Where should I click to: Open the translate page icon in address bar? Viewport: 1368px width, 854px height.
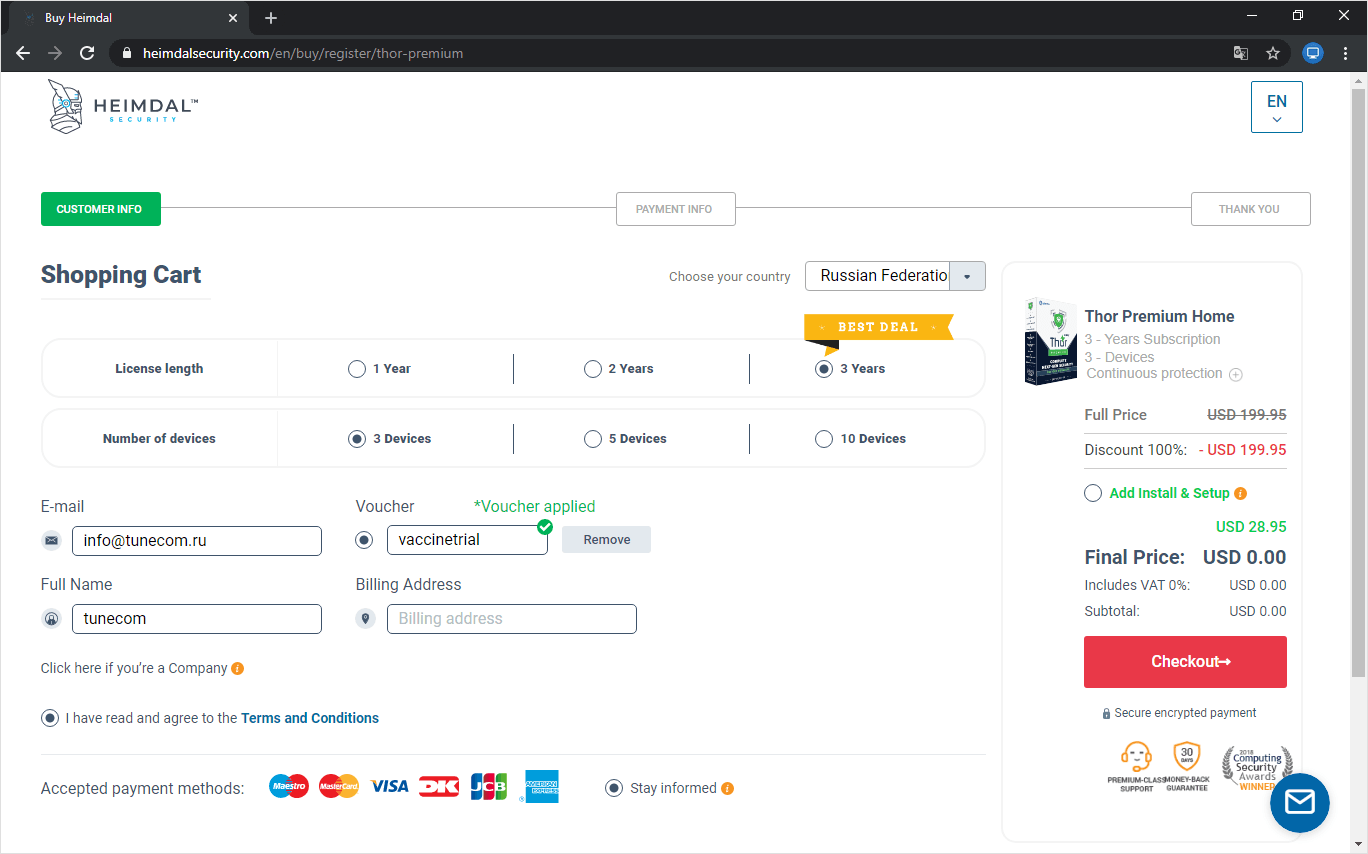pos(1241,53)
